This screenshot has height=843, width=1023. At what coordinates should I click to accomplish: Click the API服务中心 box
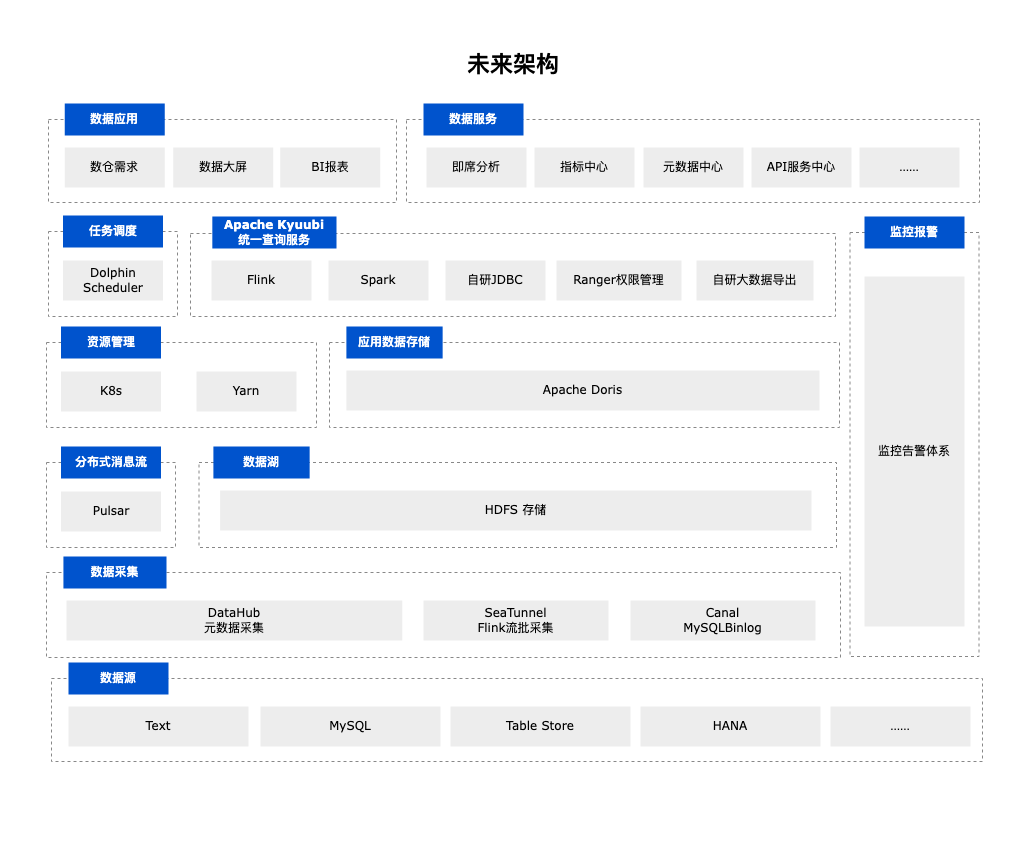(x=801, y=167)
